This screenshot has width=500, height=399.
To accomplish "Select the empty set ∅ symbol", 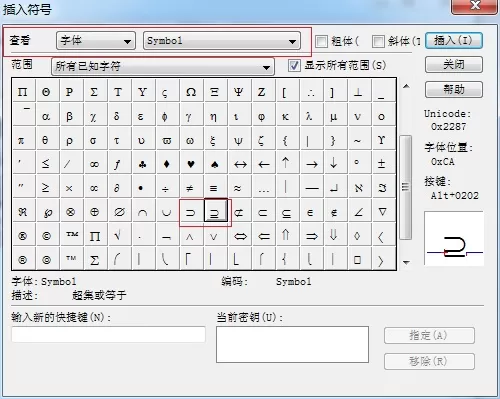I will (119, 212).
